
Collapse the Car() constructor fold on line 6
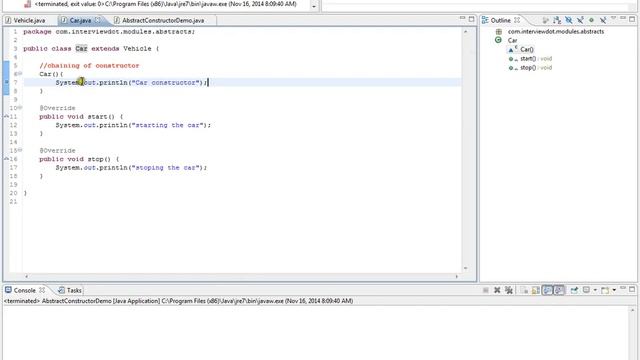[x=20, y=73]
